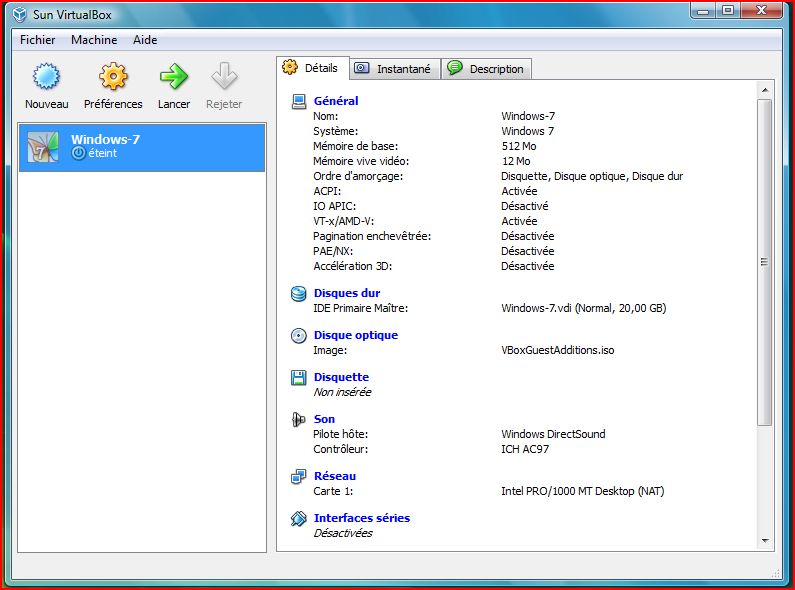
Task: Click the Pilote hôte label
Action: coord(341,434)
